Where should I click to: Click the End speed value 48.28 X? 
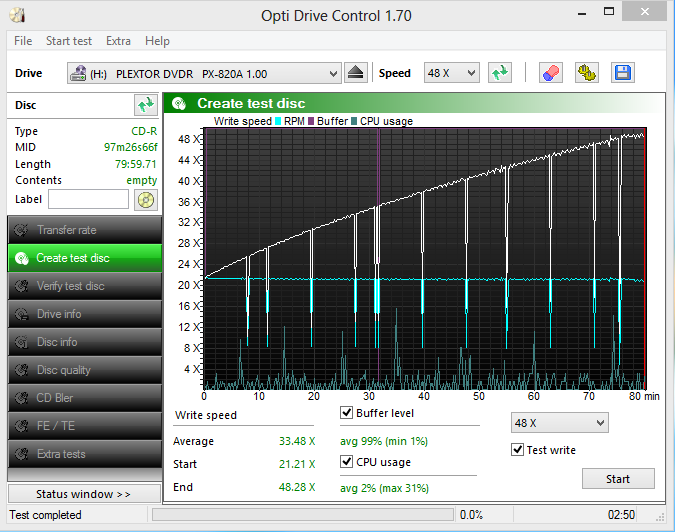click(x=297, y=487)
